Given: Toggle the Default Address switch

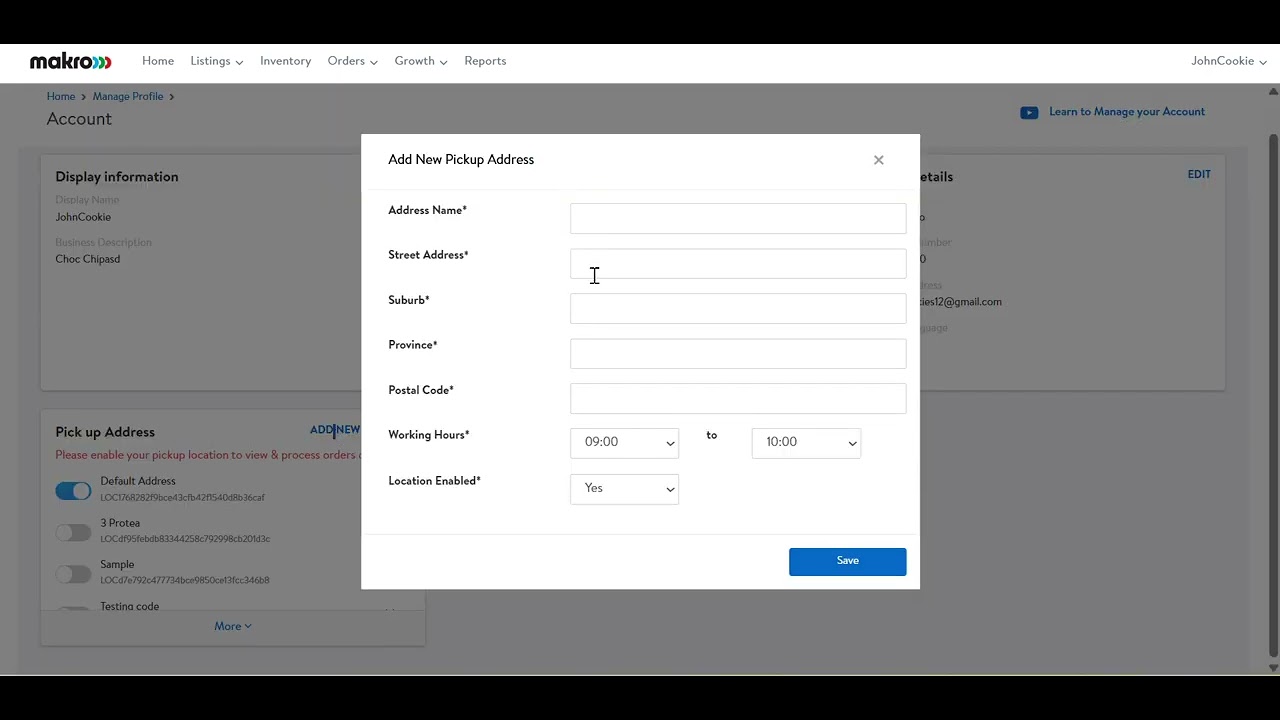Looking at the screenshot, I should [x=73, y=490].
